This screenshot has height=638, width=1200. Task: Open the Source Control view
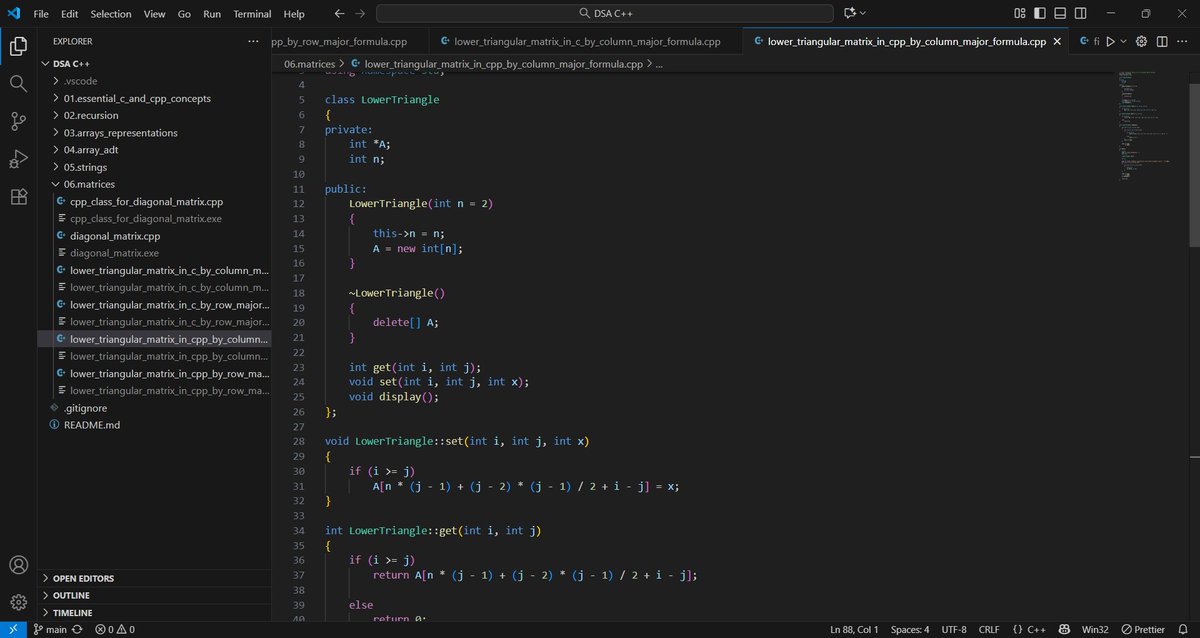coord(18,120)
